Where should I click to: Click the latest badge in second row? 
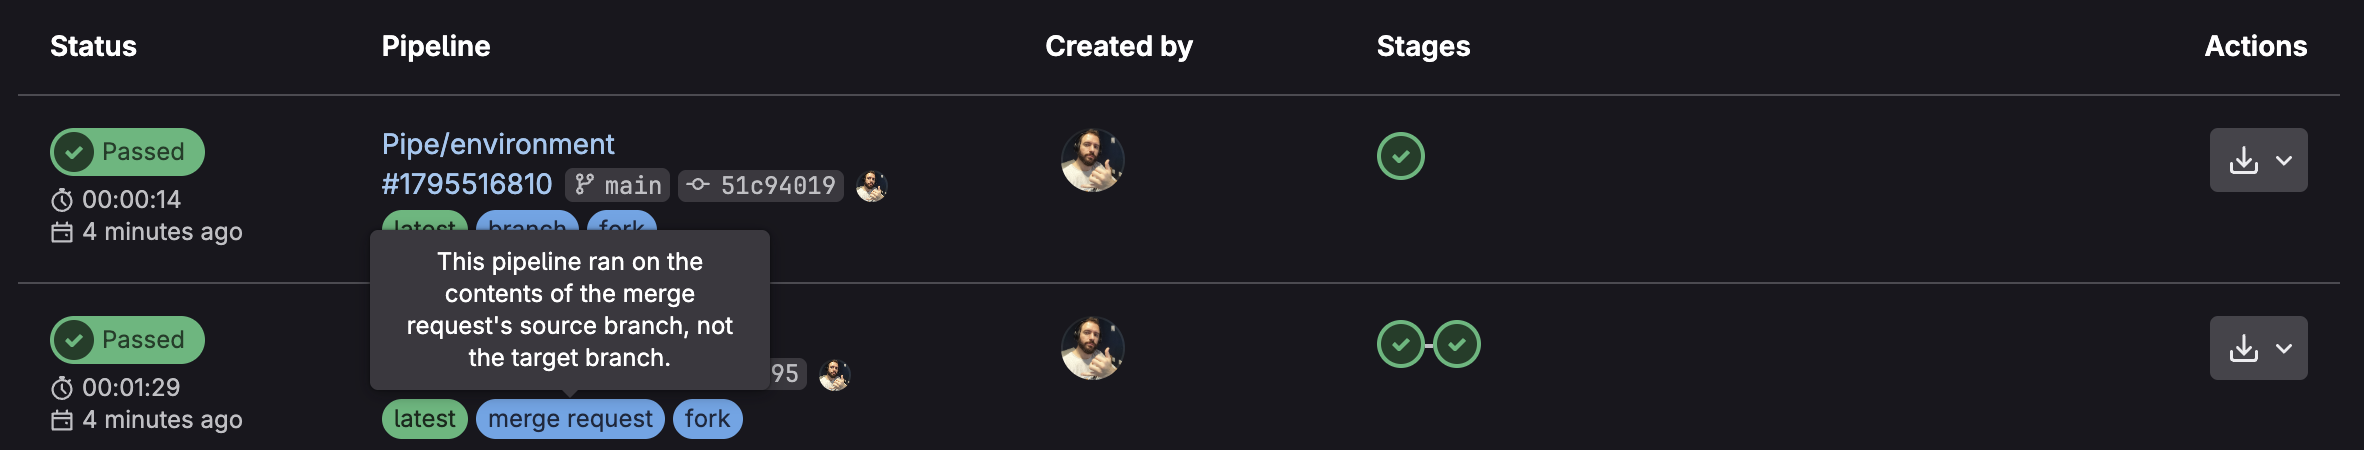[424, 419]
